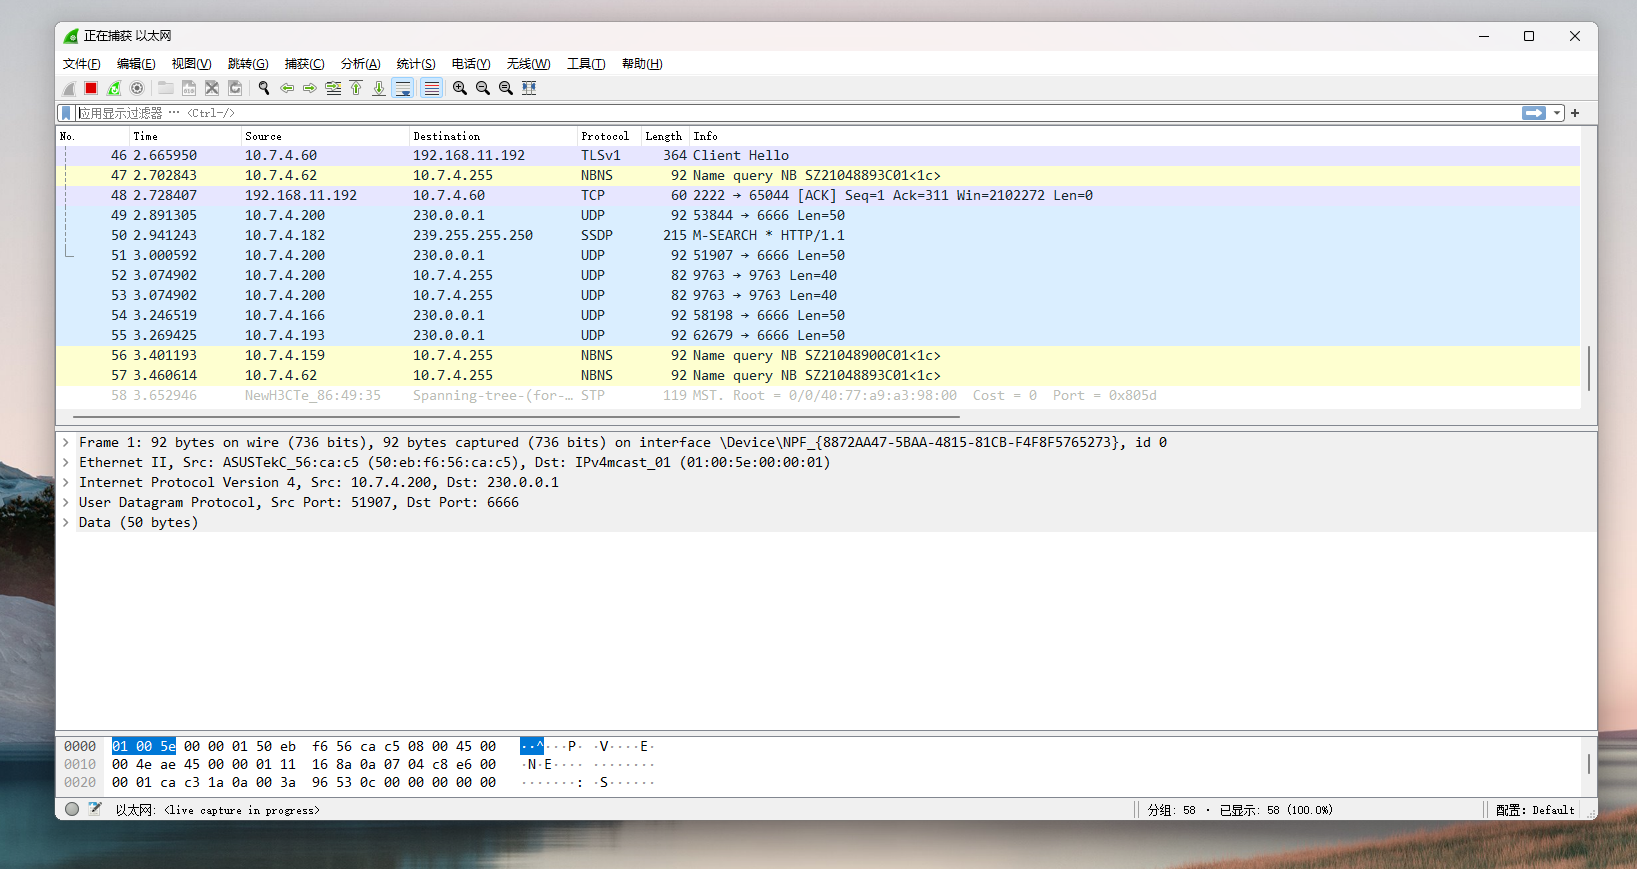
Task: Open the 统计(S) menu
Action: point(416,64)
